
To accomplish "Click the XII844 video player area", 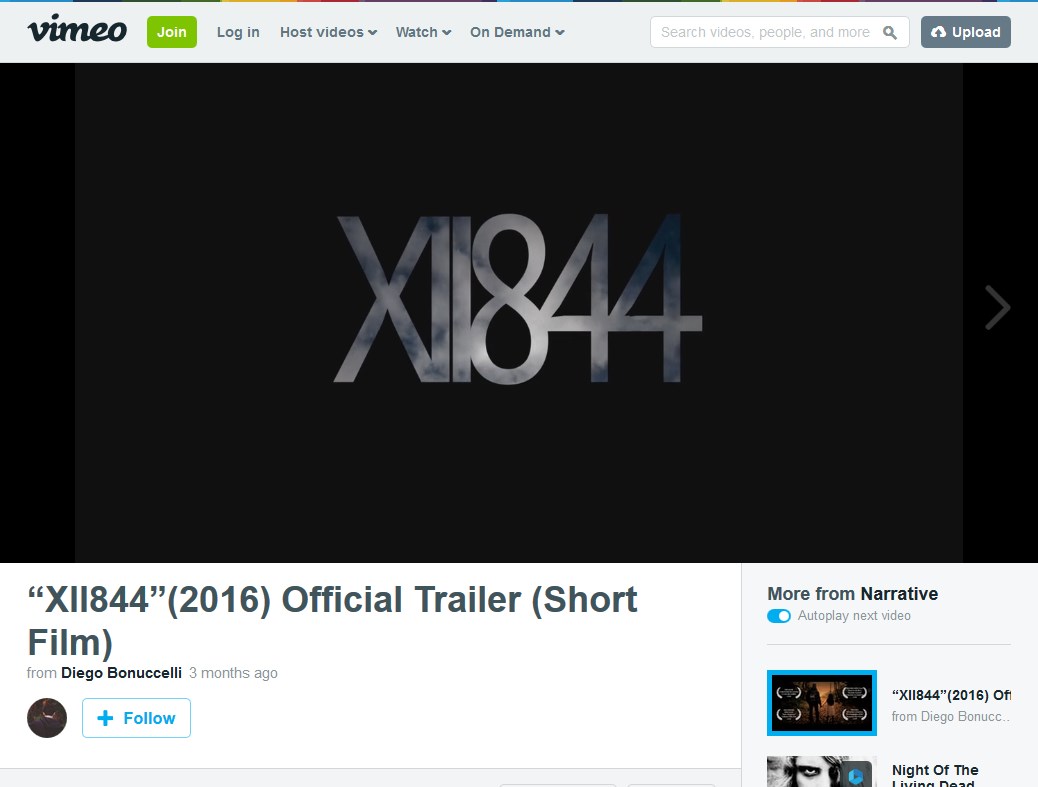I will coord(518,312).
